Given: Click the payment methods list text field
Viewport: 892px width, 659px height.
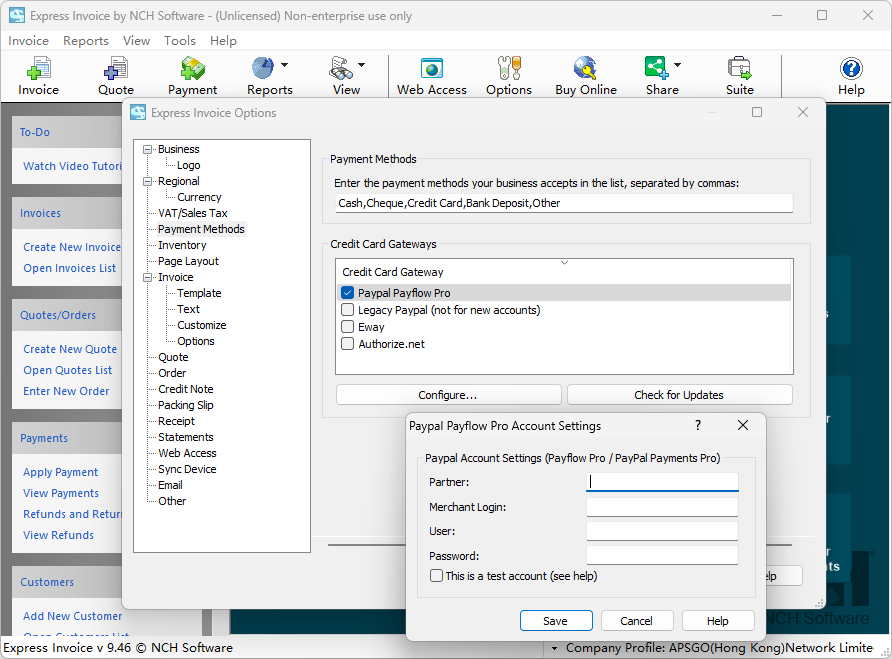Looking at the screenshot, I should pos(564,203).
